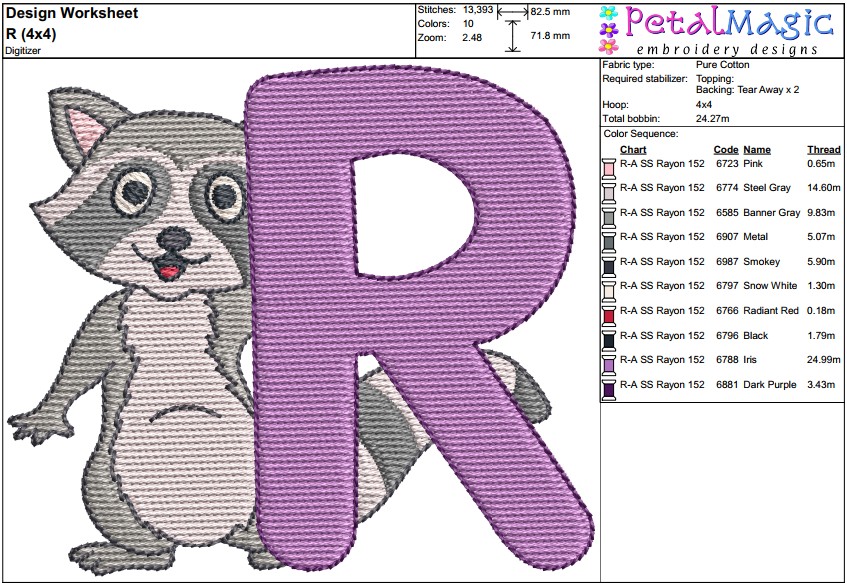Click code 6788 in the Iris row
Viewport: 847px width, 583px height.
point(727,360)
